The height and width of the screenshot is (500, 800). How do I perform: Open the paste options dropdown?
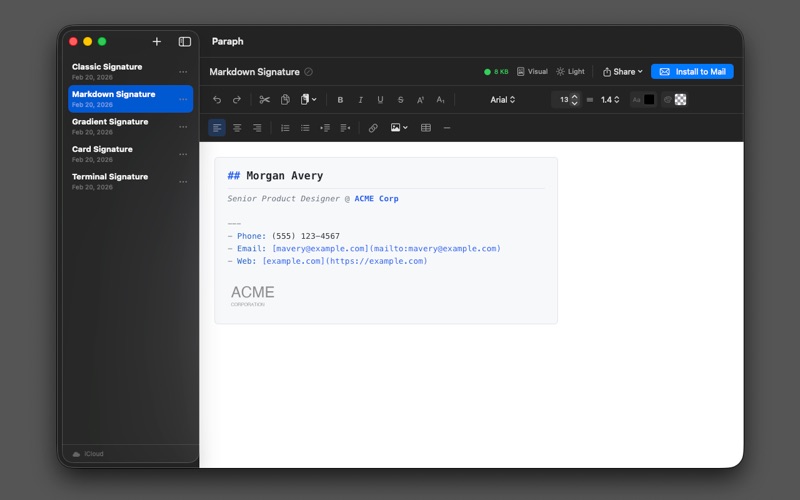308,100
